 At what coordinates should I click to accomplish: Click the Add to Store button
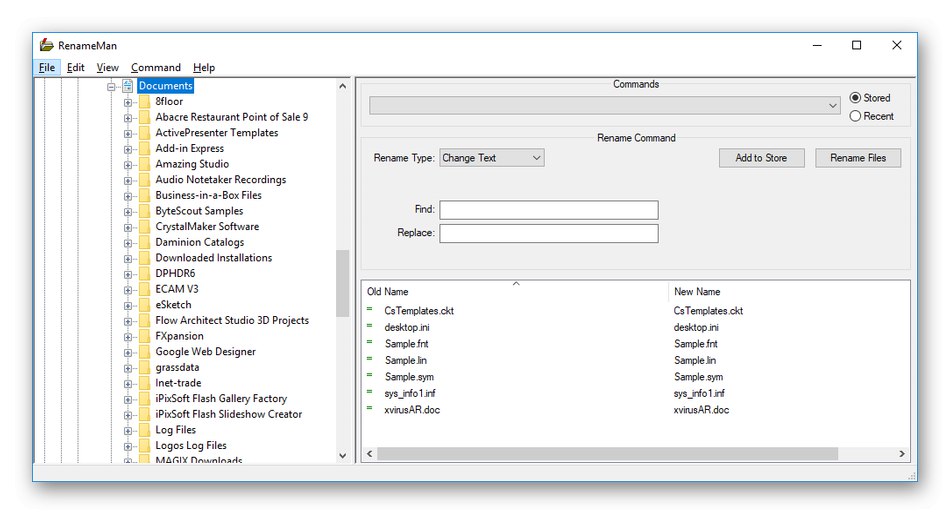(x=762, y=158)
